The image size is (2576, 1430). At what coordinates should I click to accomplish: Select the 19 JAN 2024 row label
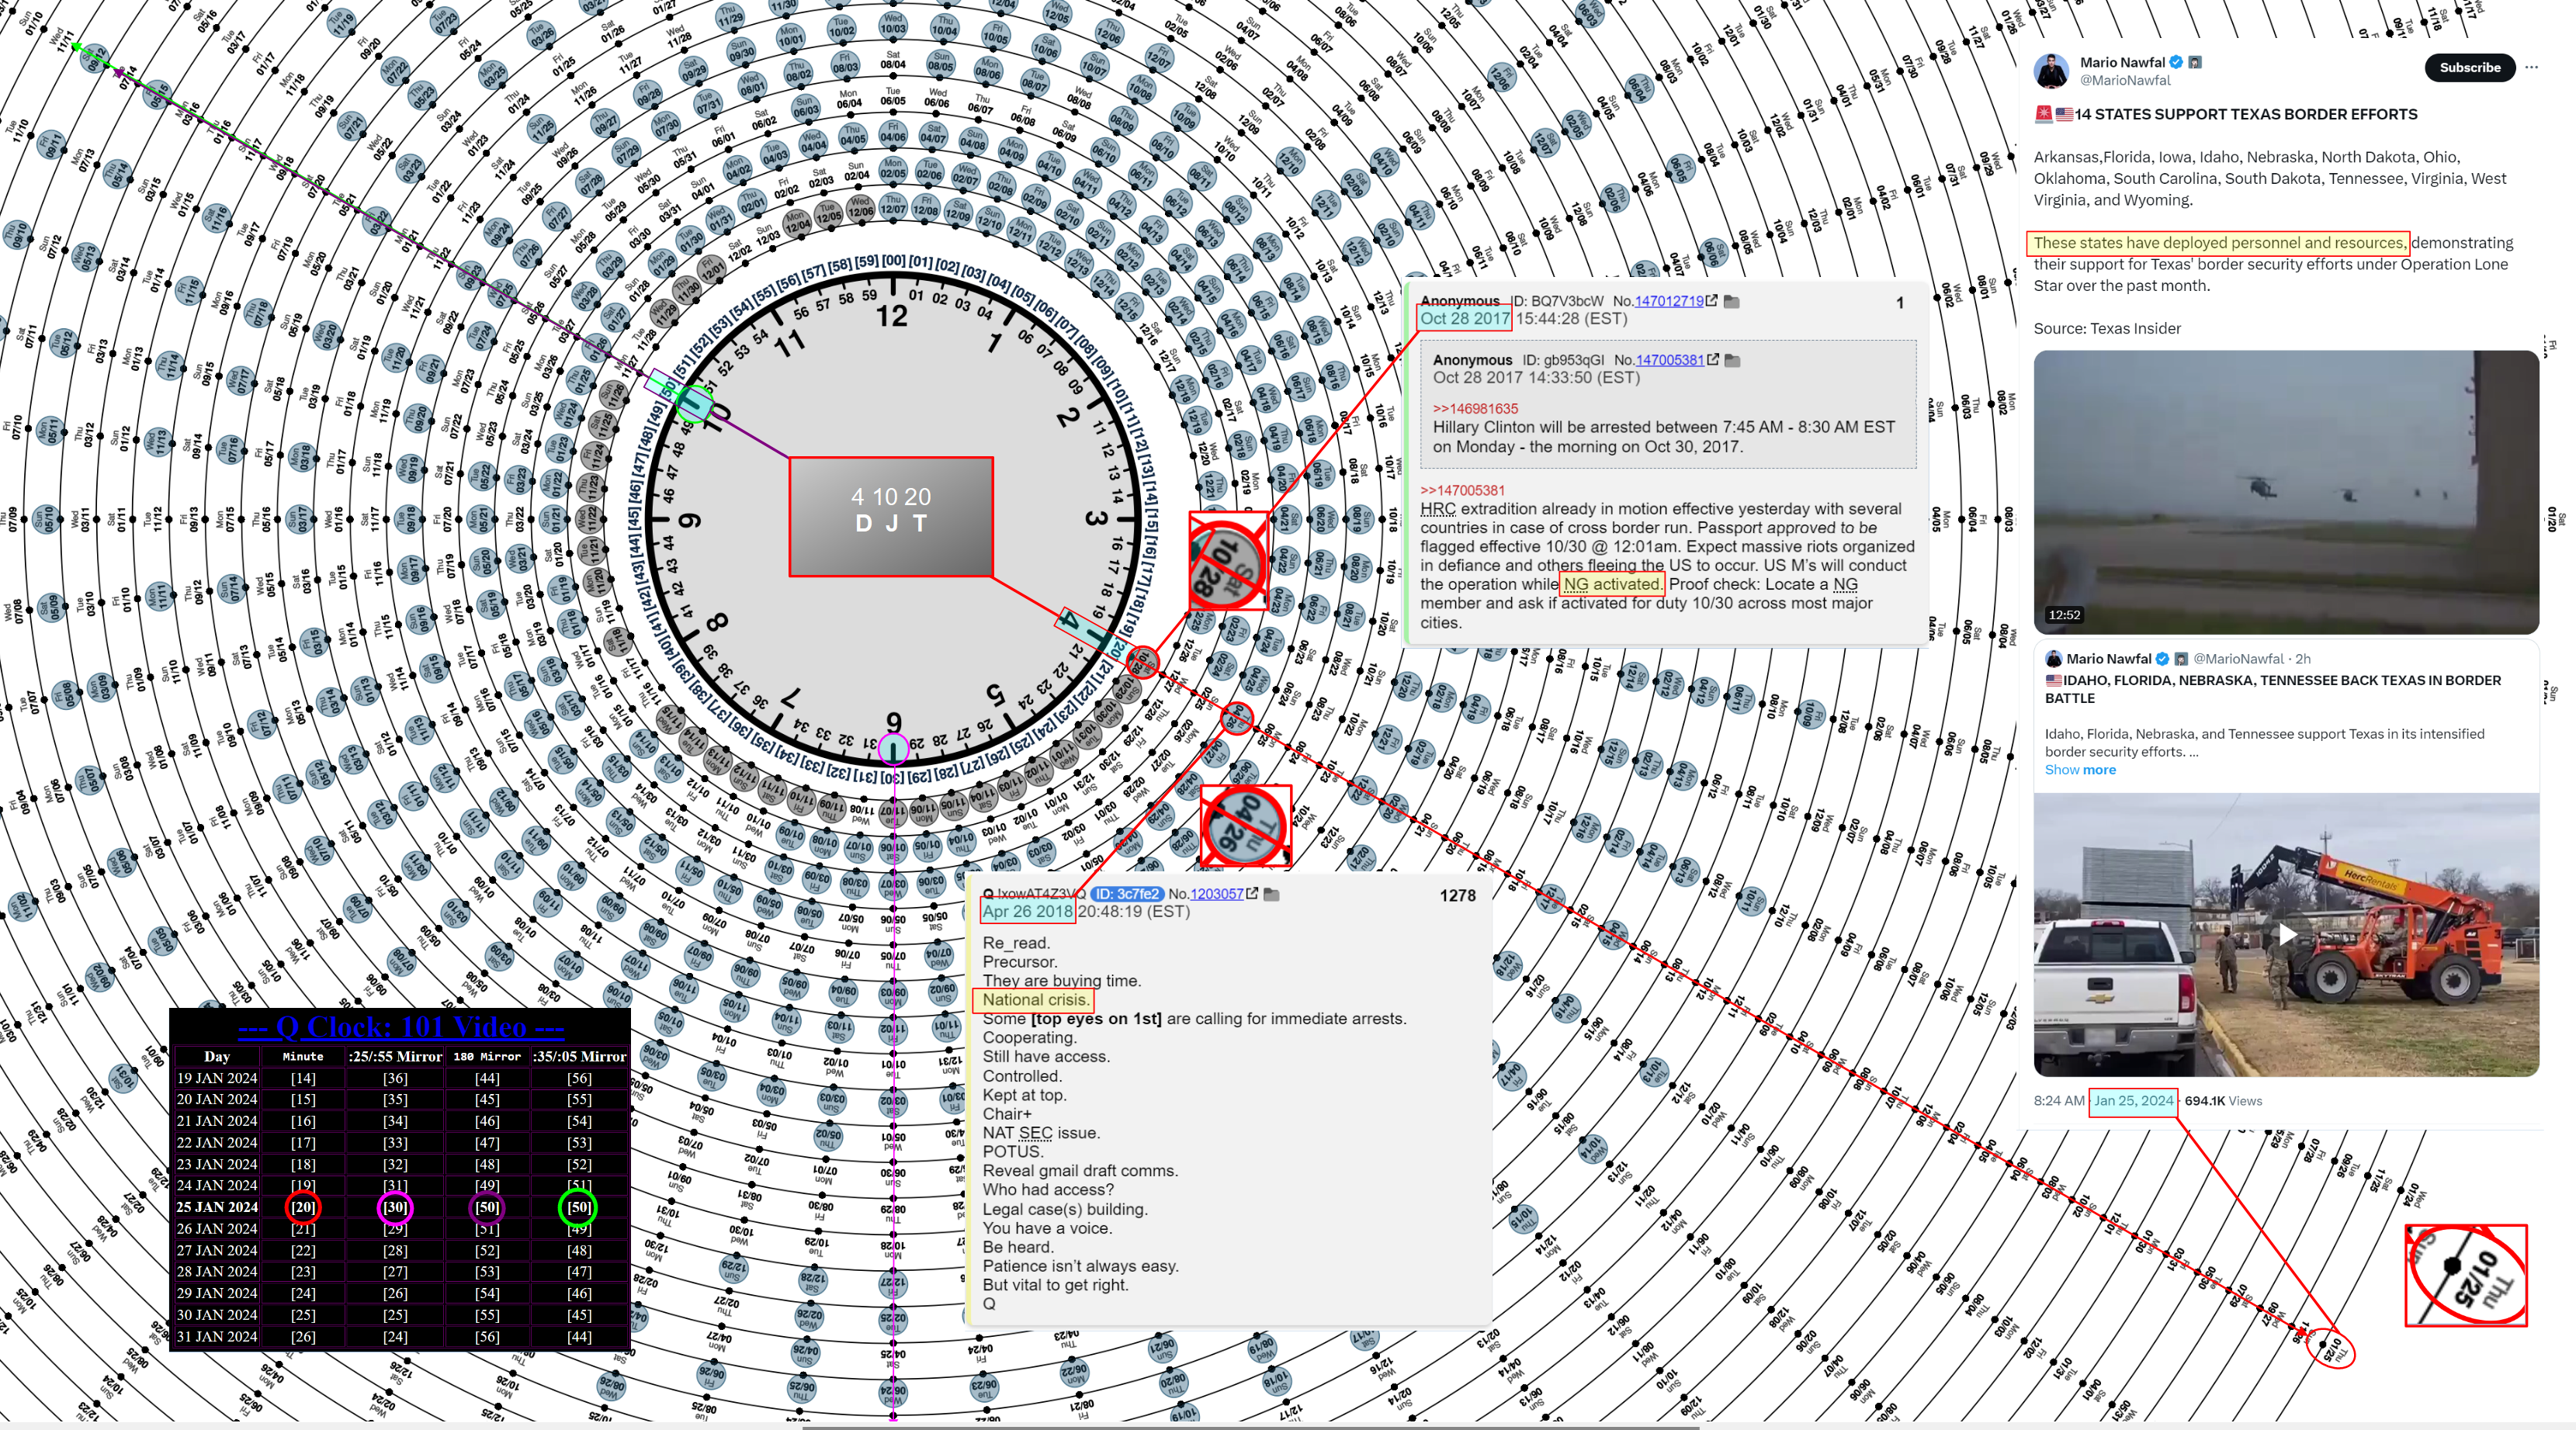(217, 1078)
